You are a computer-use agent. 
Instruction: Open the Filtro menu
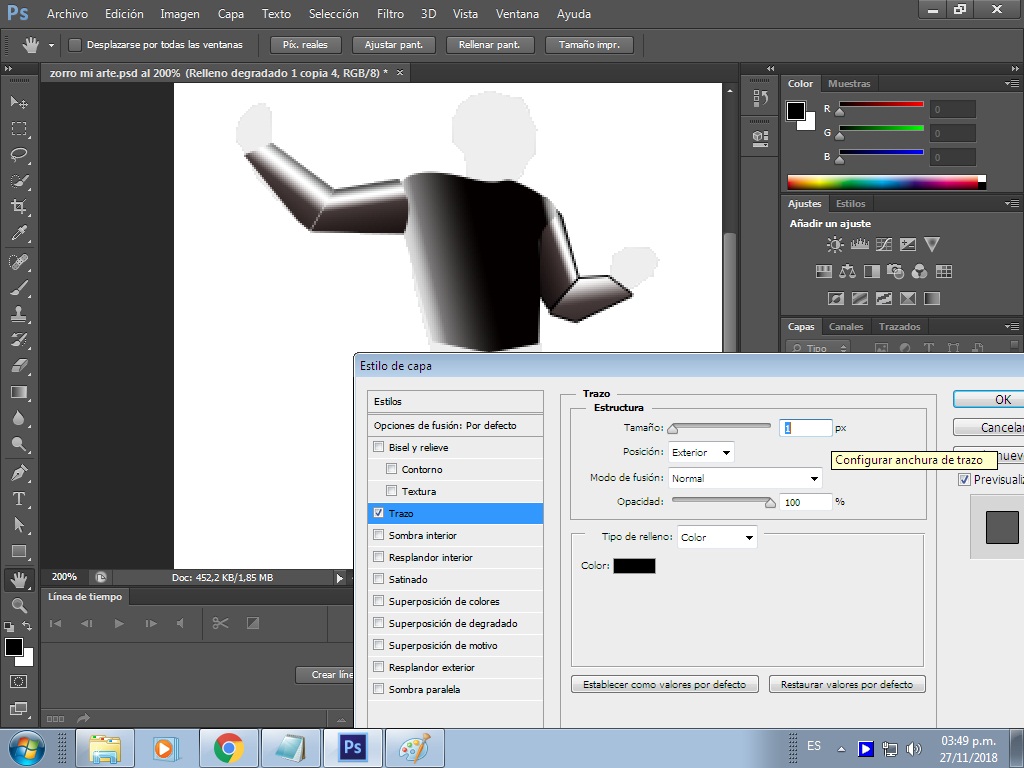[391, 14]
